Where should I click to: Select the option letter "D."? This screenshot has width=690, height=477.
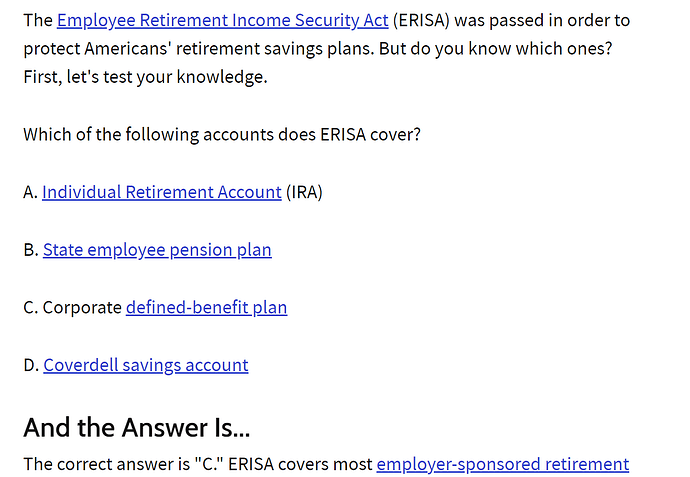(32, 365)
